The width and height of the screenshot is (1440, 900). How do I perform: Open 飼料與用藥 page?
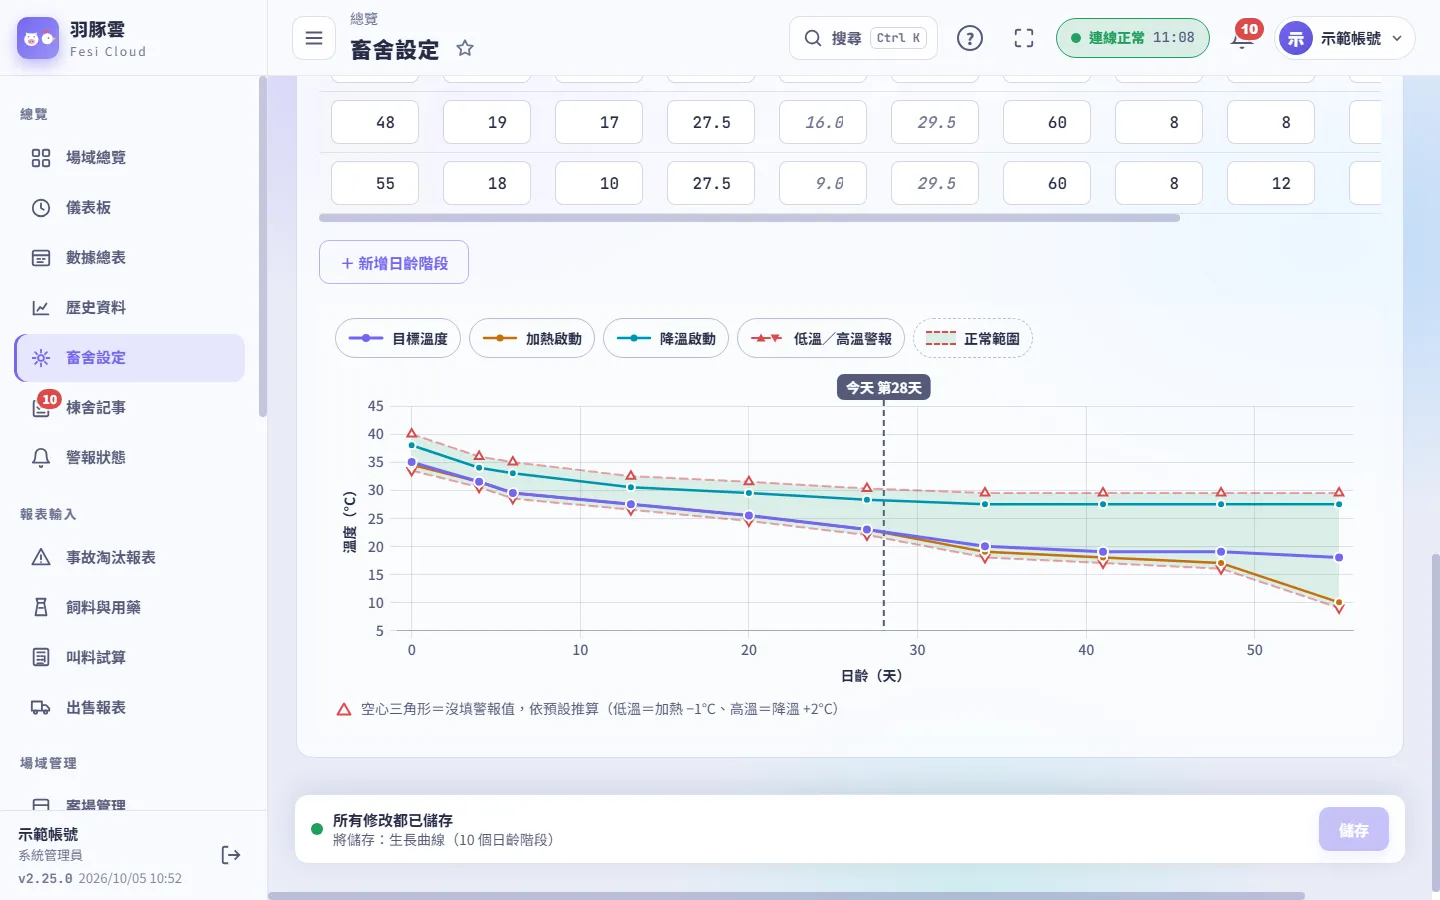[x=130, y=607]
